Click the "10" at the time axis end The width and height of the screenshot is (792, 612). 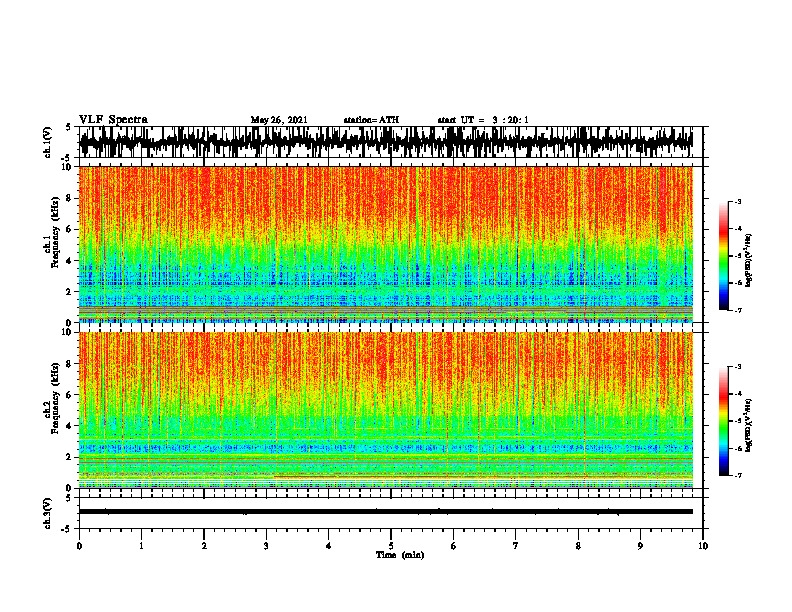pos(703,546)
